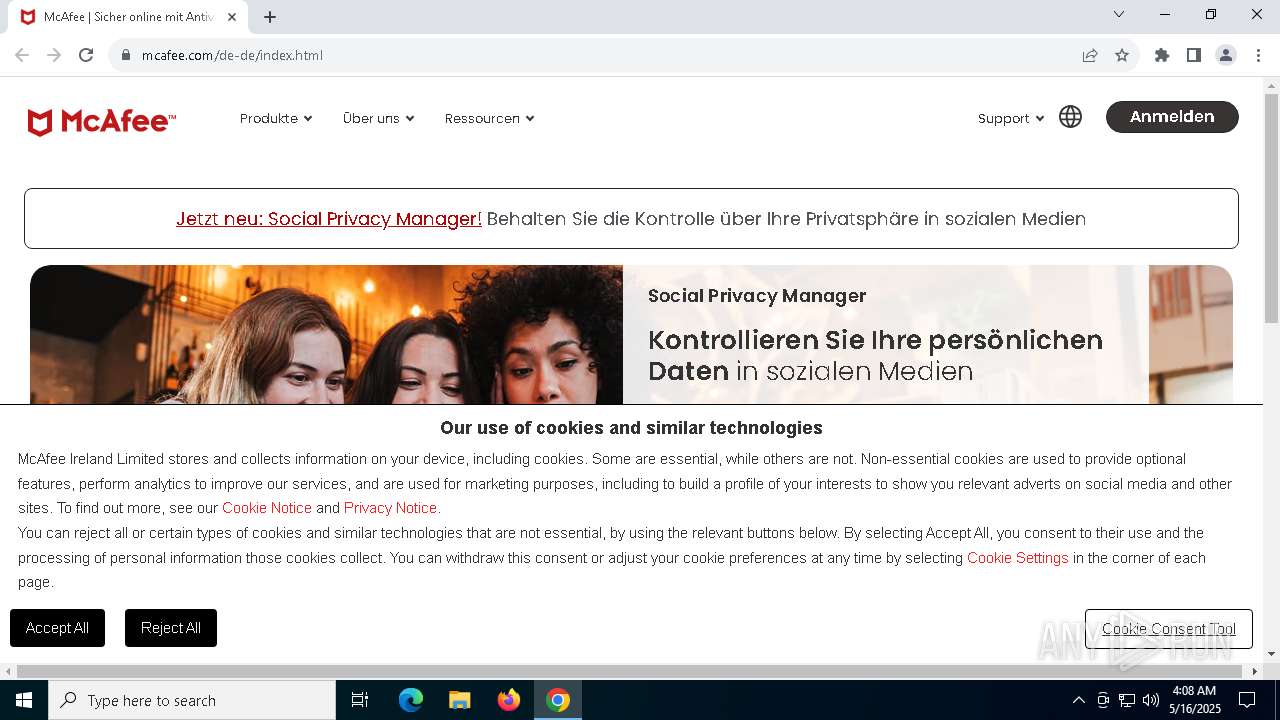Show hidden system tray icons

pyautogui.click(x=1078, y=700)
